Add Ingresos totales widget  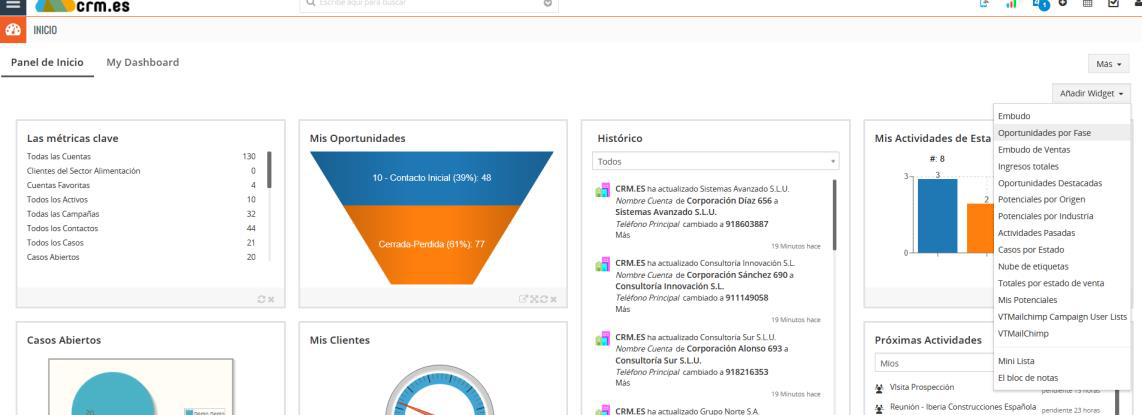pyautogui.click(x=1062, y=166)
